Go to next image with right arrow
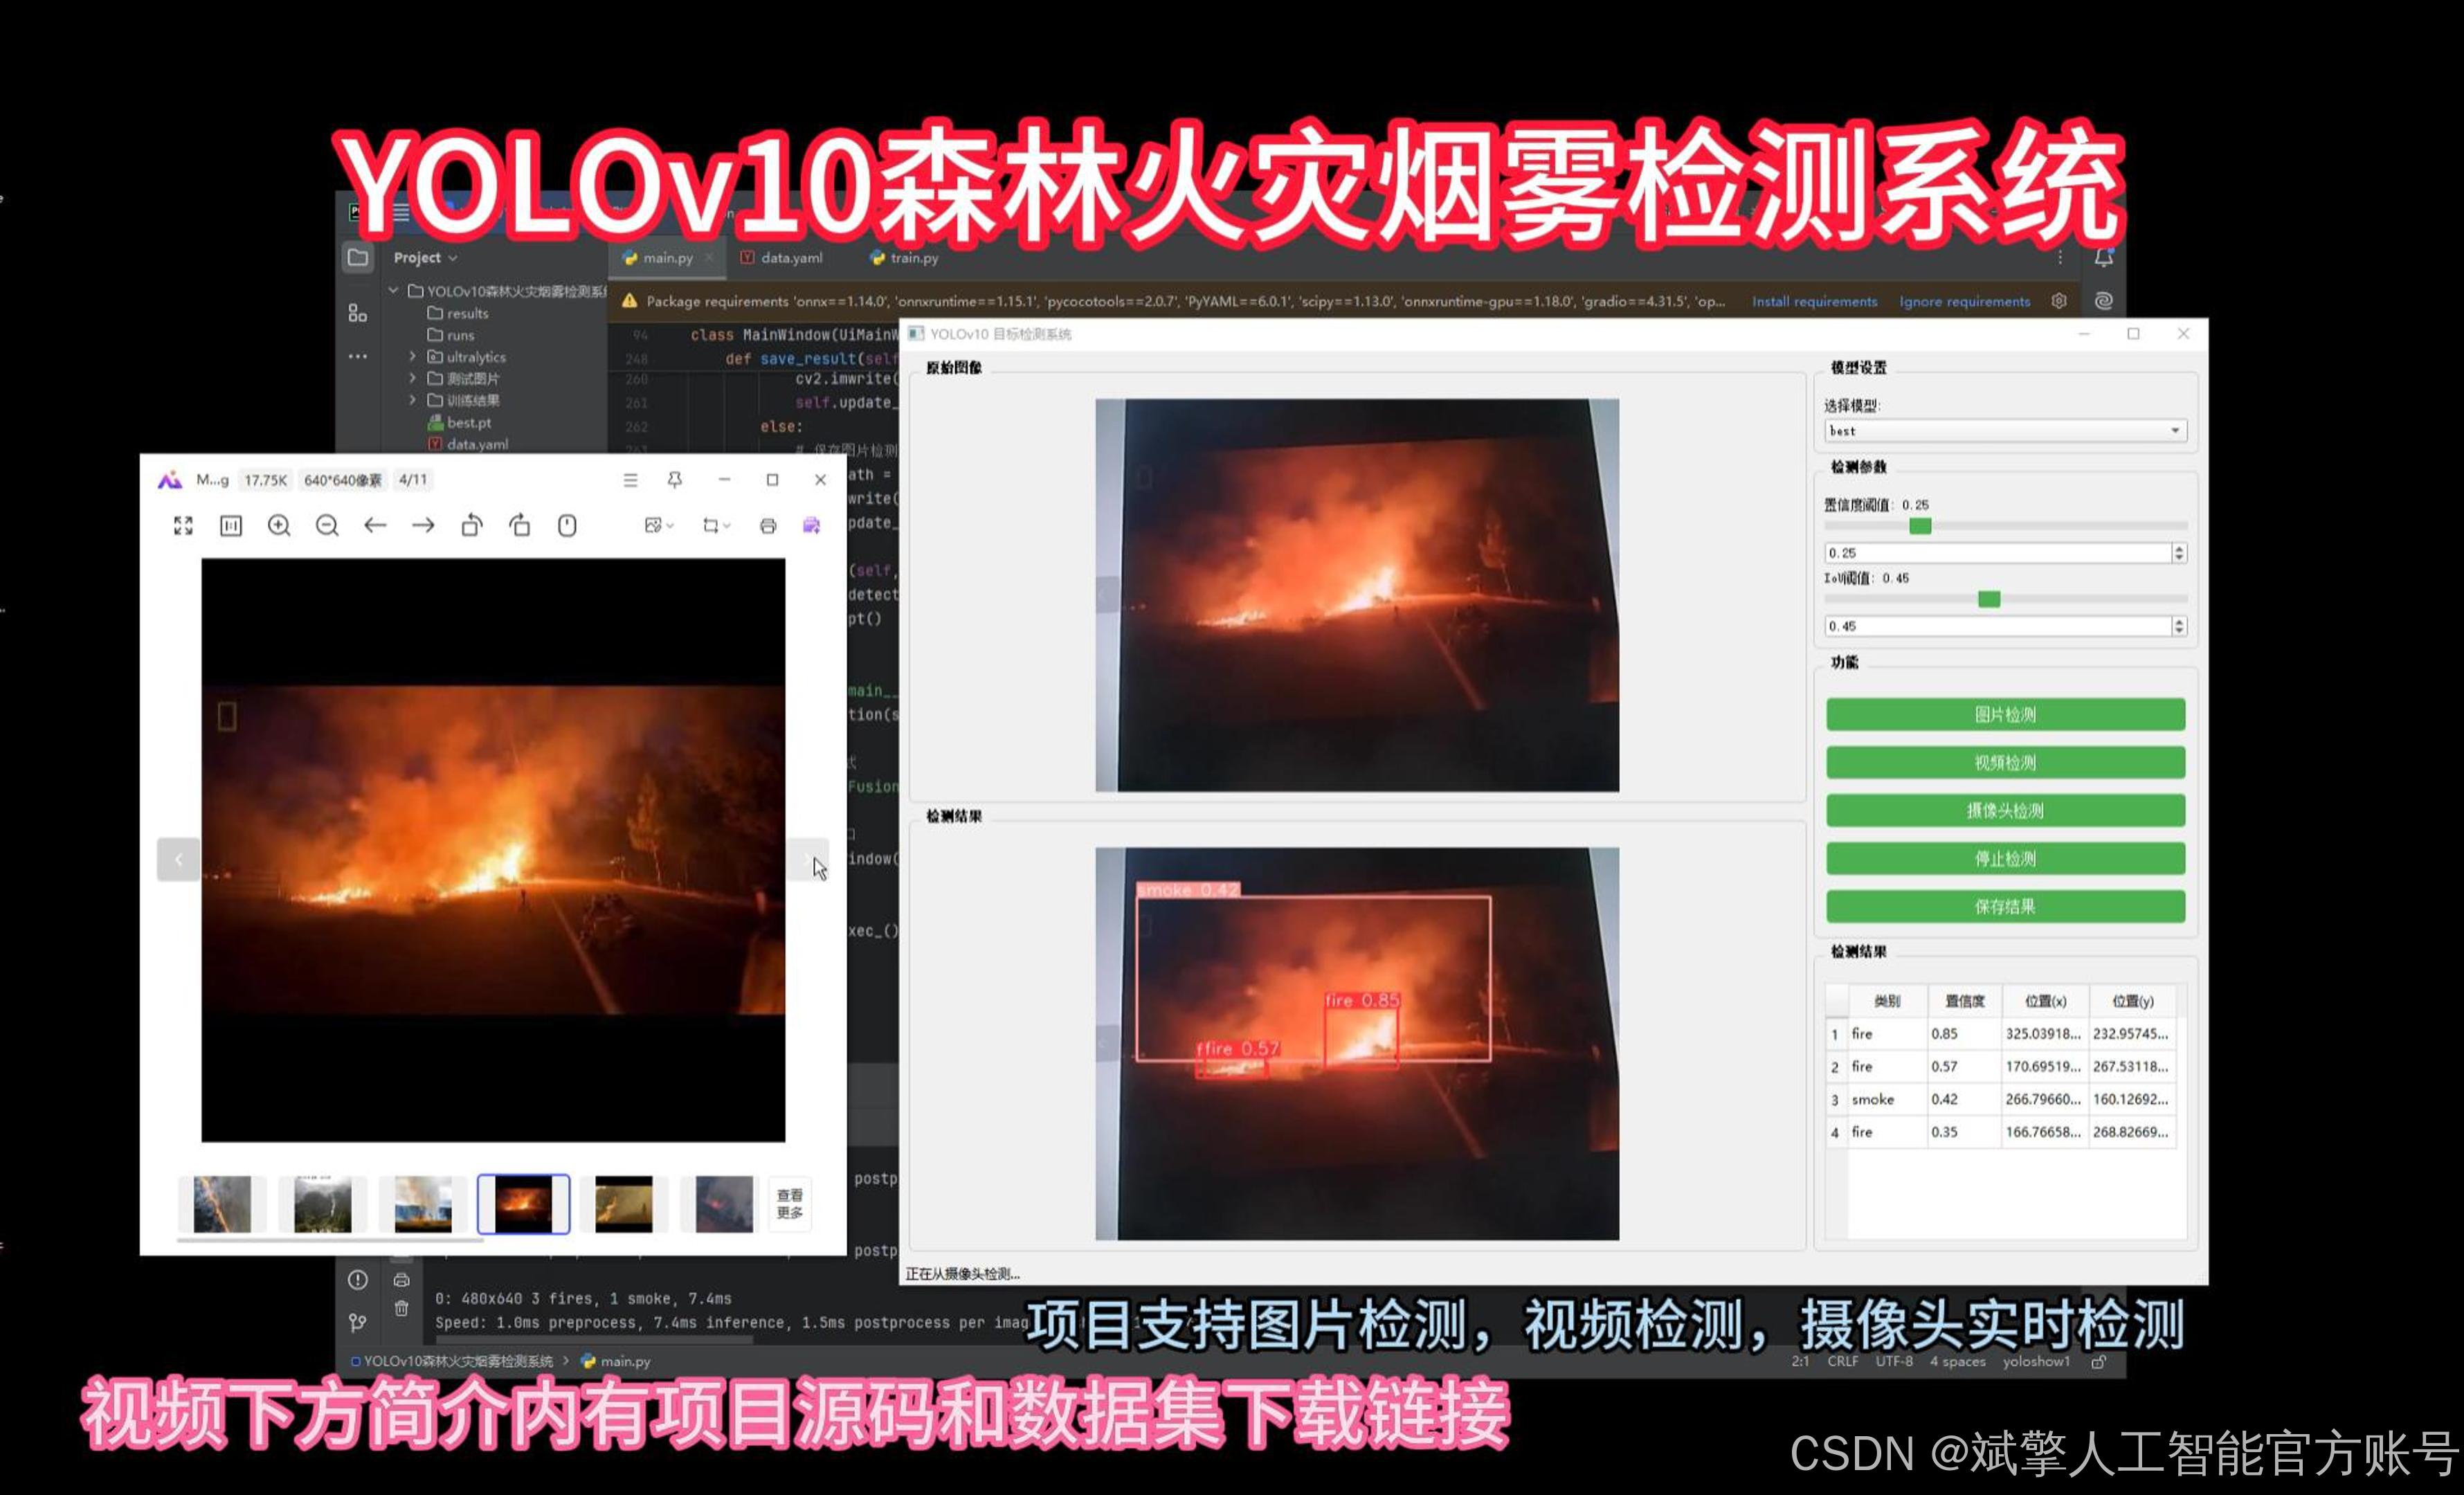The image size is (2464, 1495). pyautogui.click(x=423, y=525)
